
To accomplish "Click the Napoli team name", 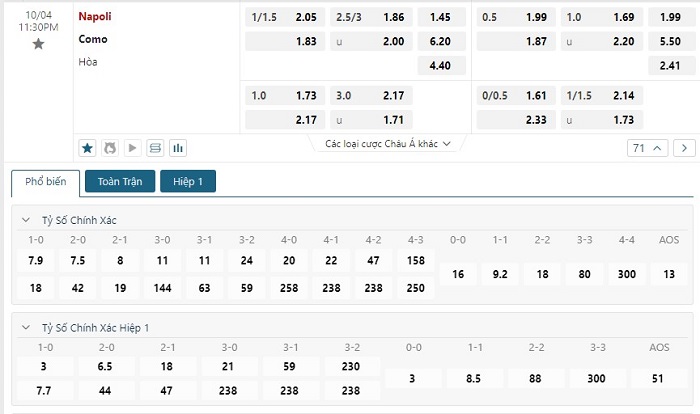I will (x=95, y=17).
